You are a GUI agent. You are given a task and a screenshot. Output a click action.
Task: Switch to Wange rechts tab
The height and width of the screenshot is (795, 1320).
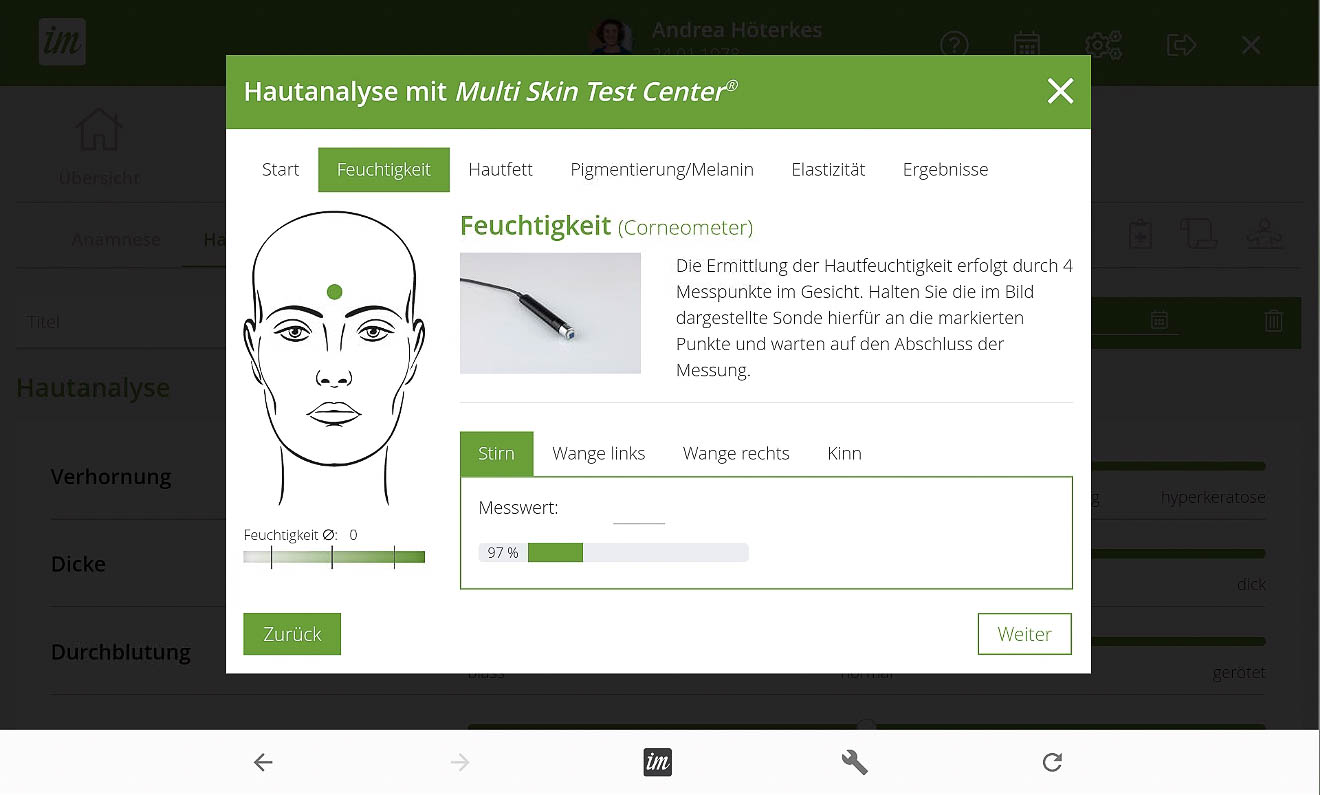(x=736, y=454)
